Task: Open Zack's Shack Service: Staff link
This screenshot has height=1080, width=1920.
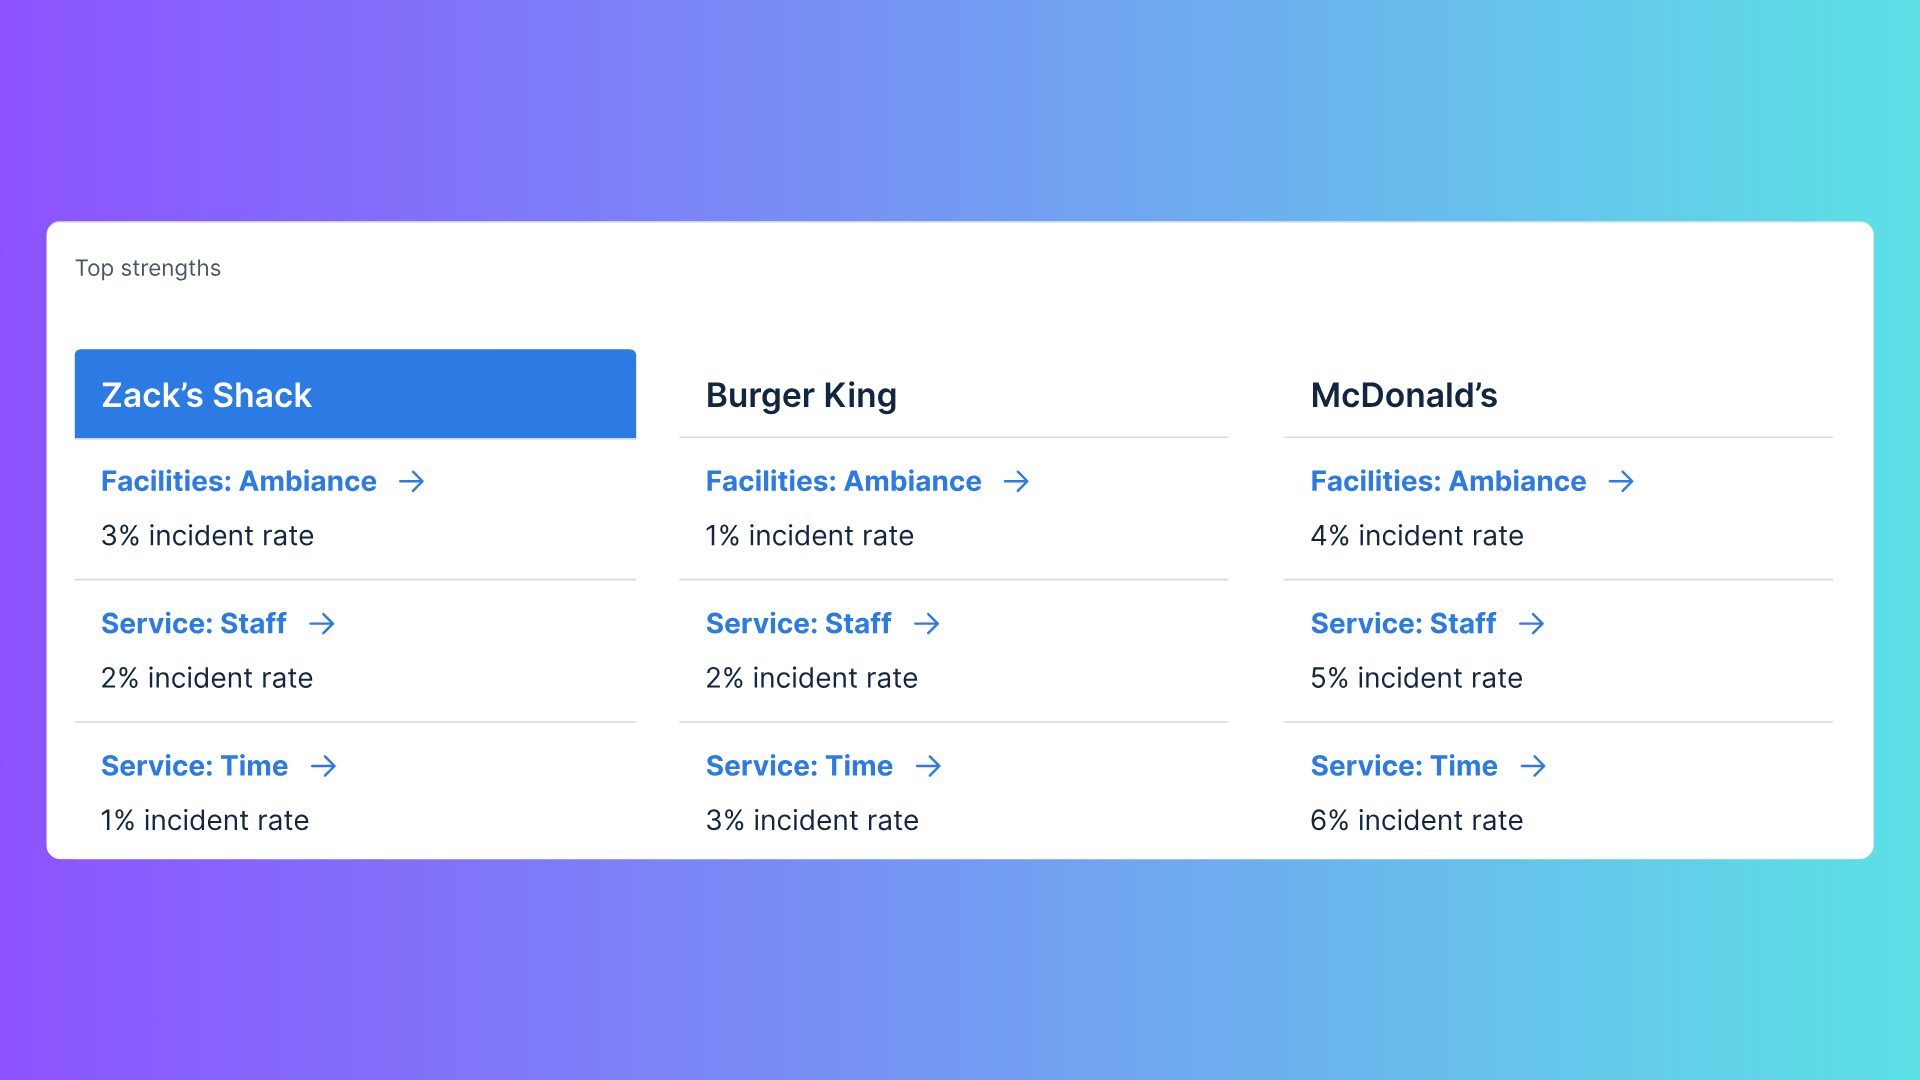Action: [194, 624]
